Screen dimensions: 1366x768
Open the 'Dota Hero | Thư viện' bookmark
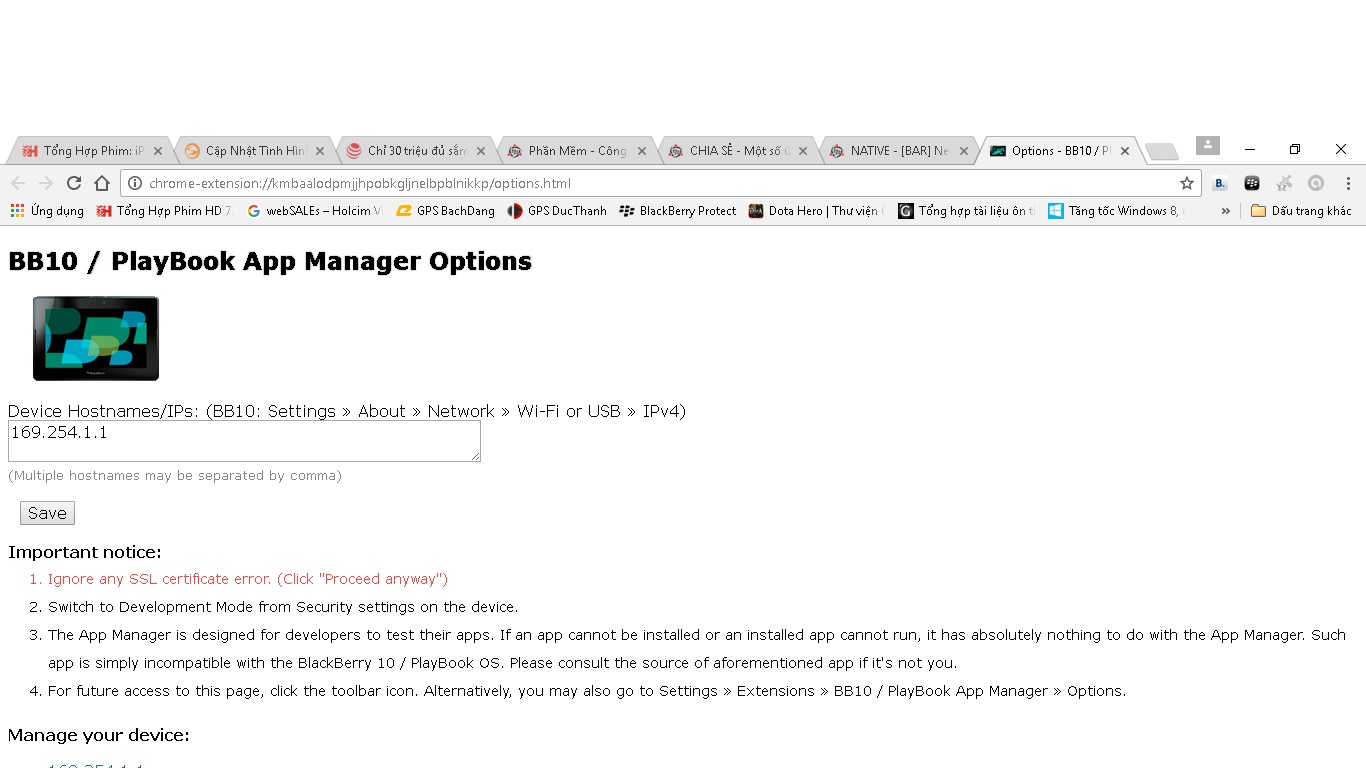click(x=816, y=211)
